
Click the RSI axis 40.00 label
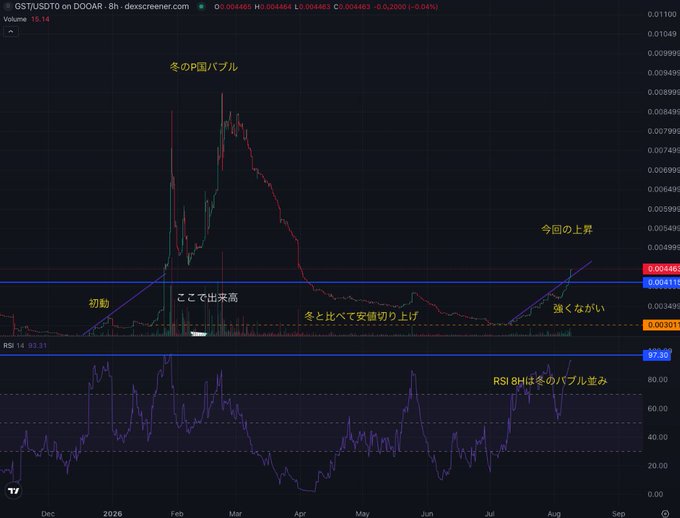tap(657, 437)
